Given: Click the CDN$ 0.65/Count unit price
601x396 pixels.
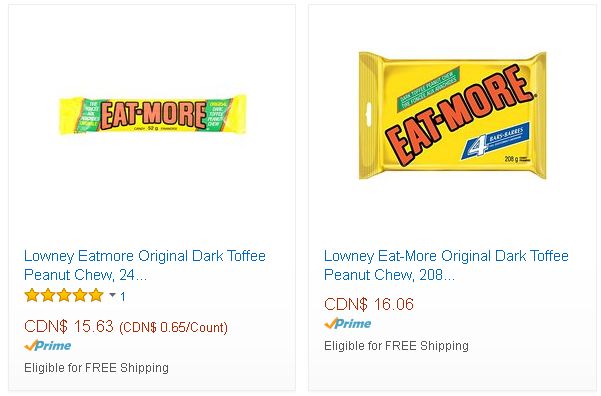Looking at the screenshot, I should point(173,328).
